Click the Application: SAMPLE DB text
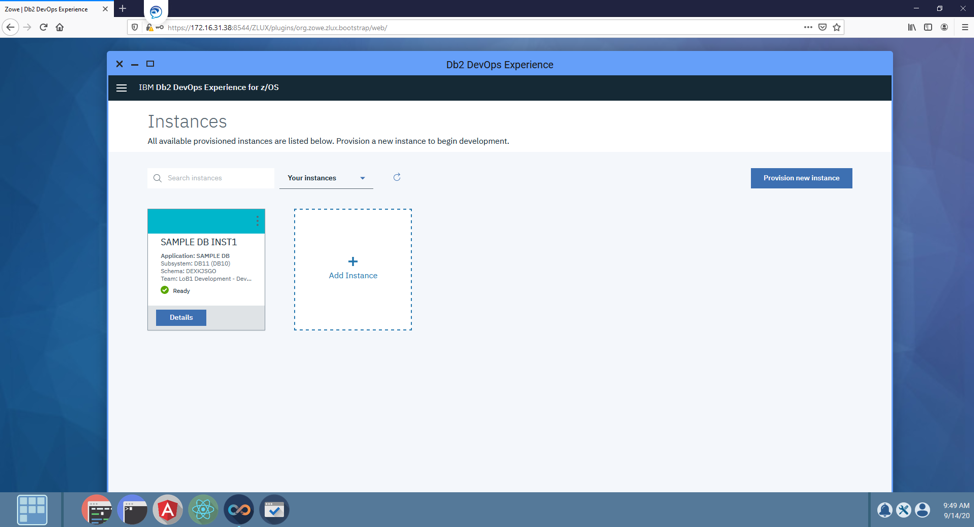Screen dimensions: 974x527 195,256
